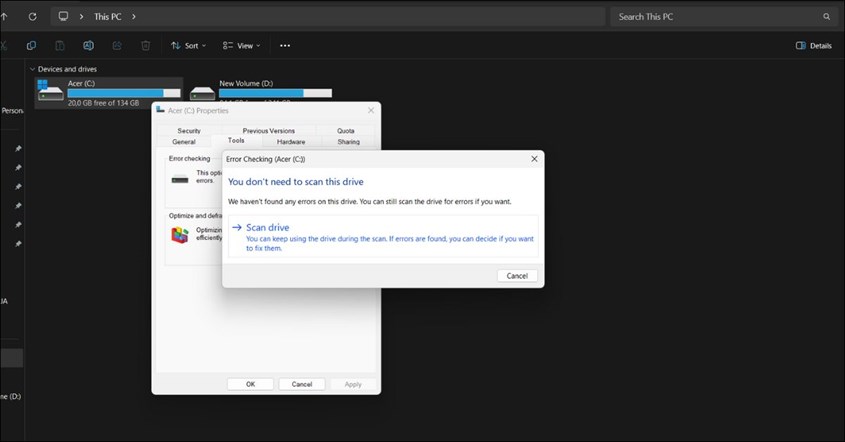The width and height of the screenshot is (845, 442).
Task: Open the View dropdown
Action: coord(241,46)
